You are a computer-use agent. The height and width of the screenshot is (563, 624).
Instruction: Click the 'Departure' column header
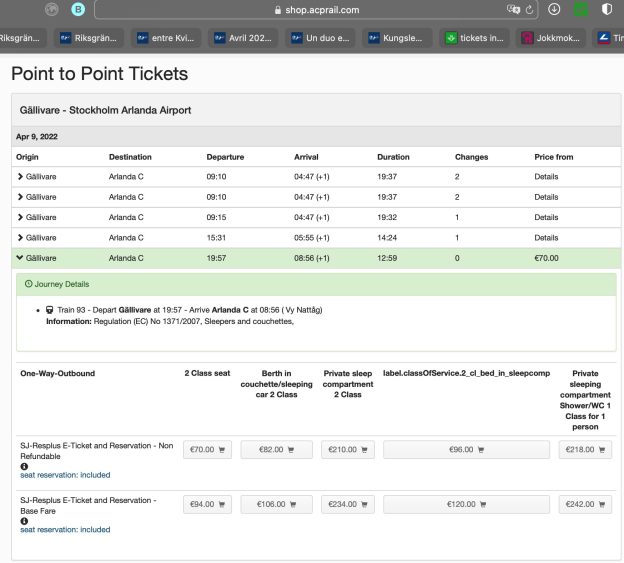225,157
